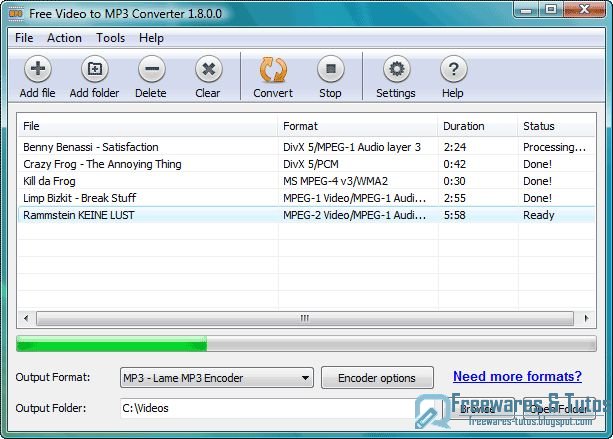Sort by the Status column header
613x439 pixels.
[557, 126]
